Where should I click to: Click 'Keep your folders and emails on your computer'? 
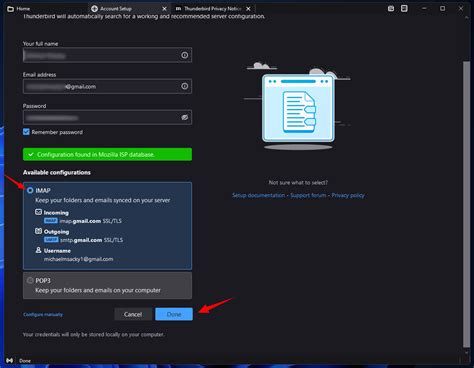click(x=98, y=290)
